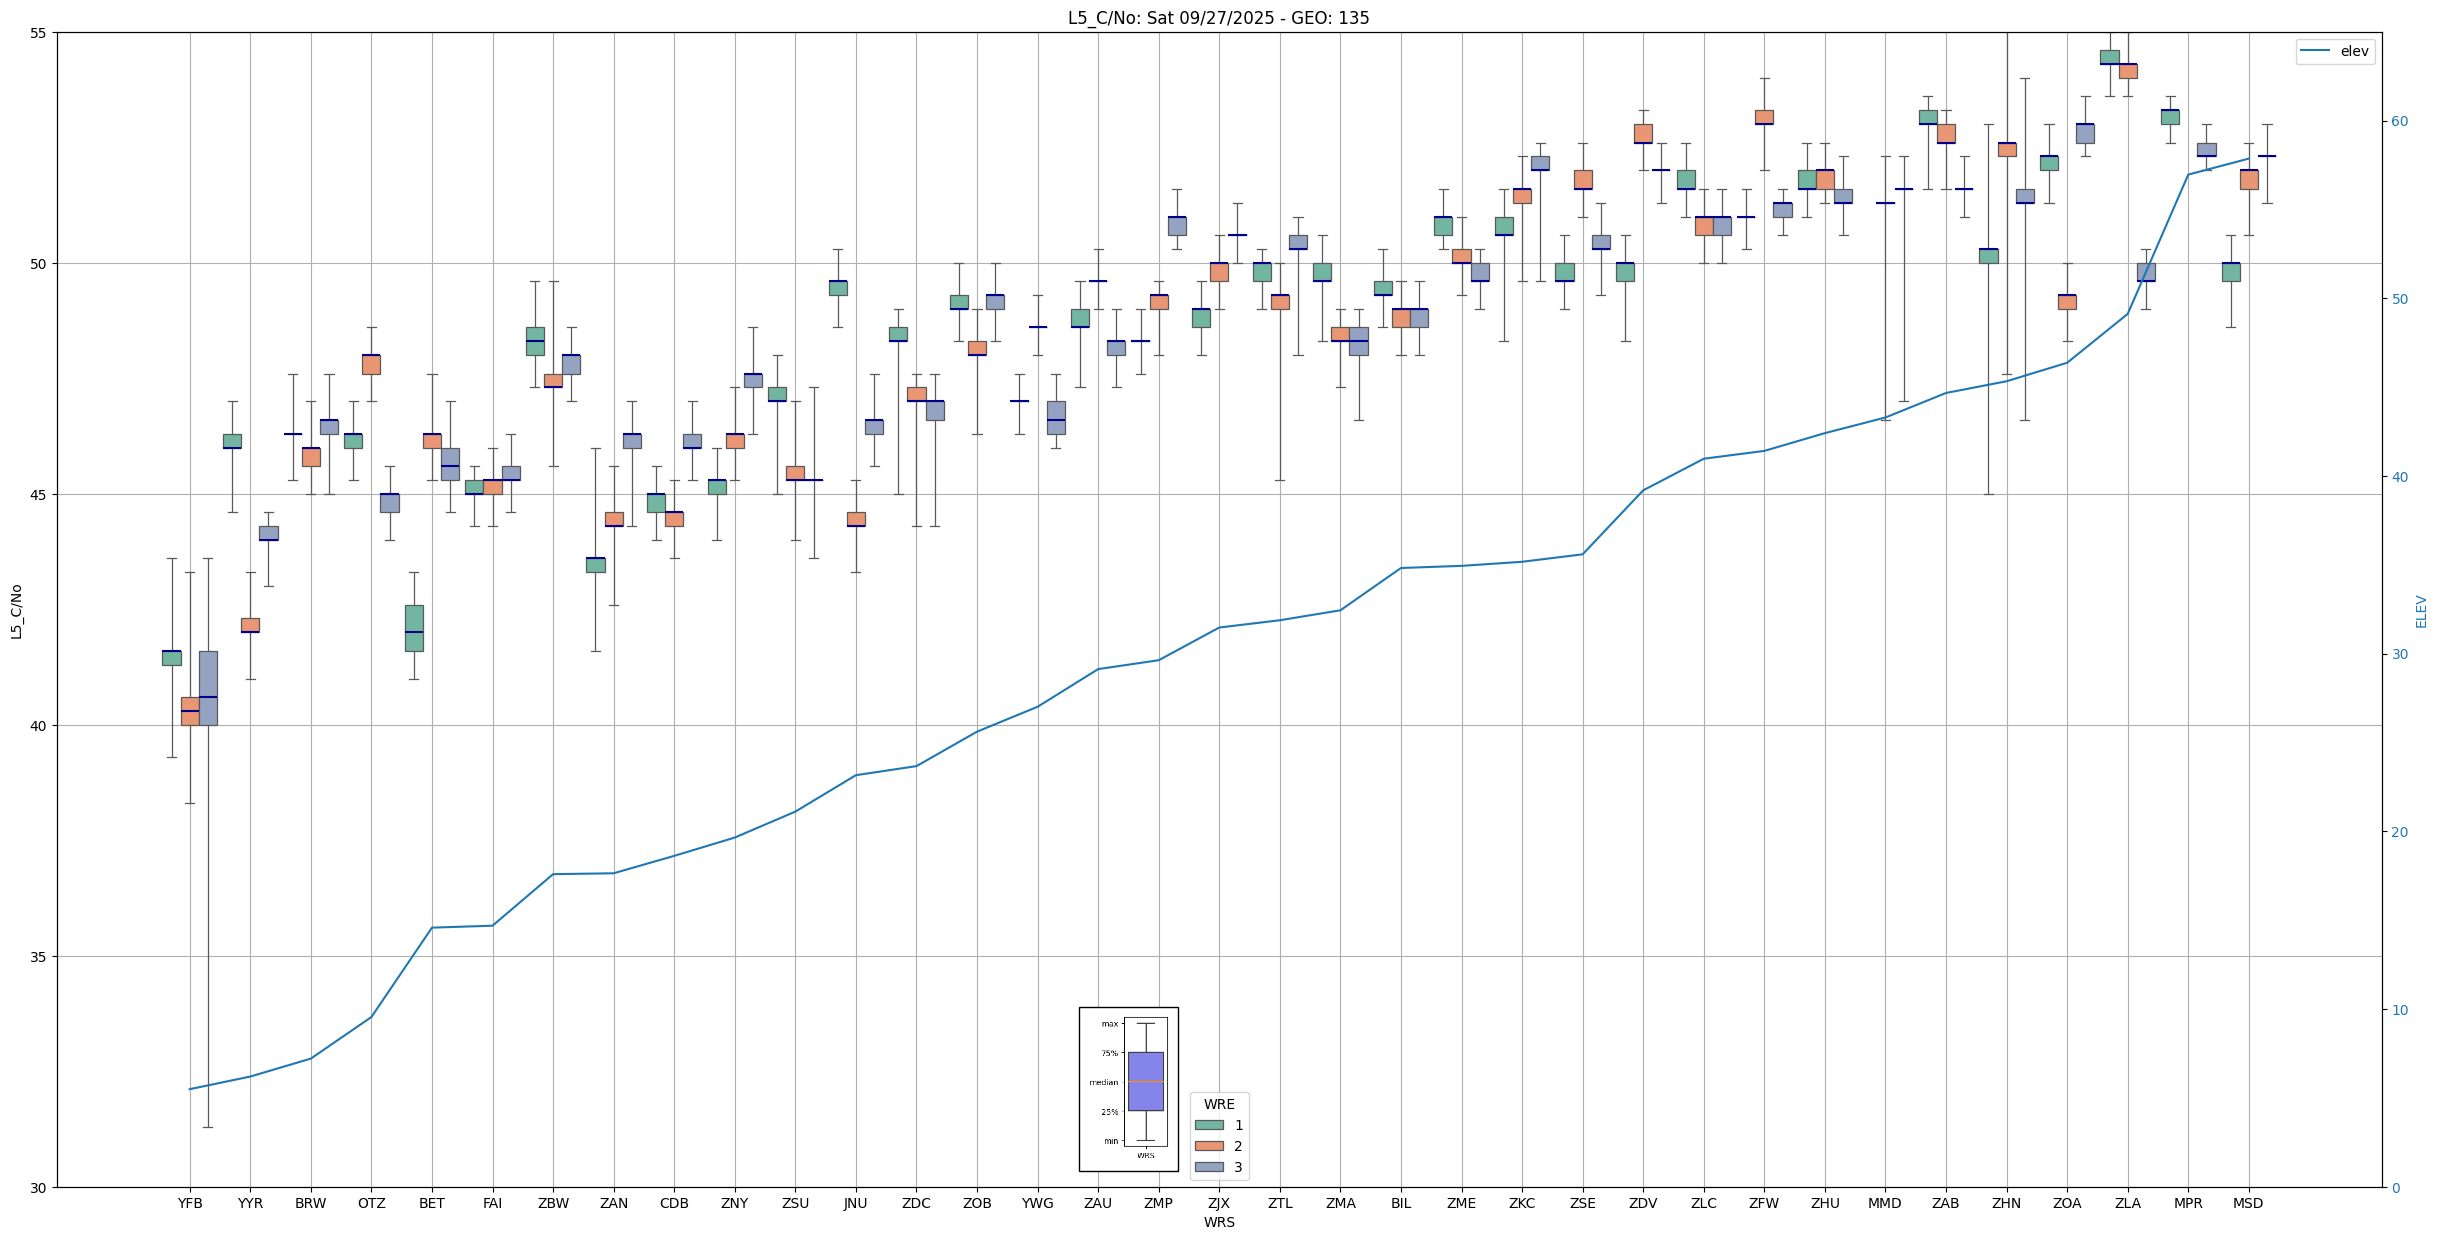The image size is (2438, 1240).
Task: Click the orange WRE 2 legend swatch
Action: [1209, 1146]
